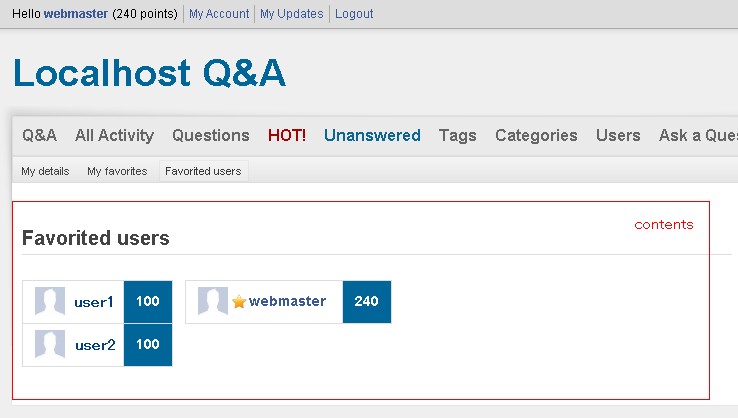Open My Updates page
The height and width of the screenshot is (418, 738).
pyautogui.click(x=292, y=14)
